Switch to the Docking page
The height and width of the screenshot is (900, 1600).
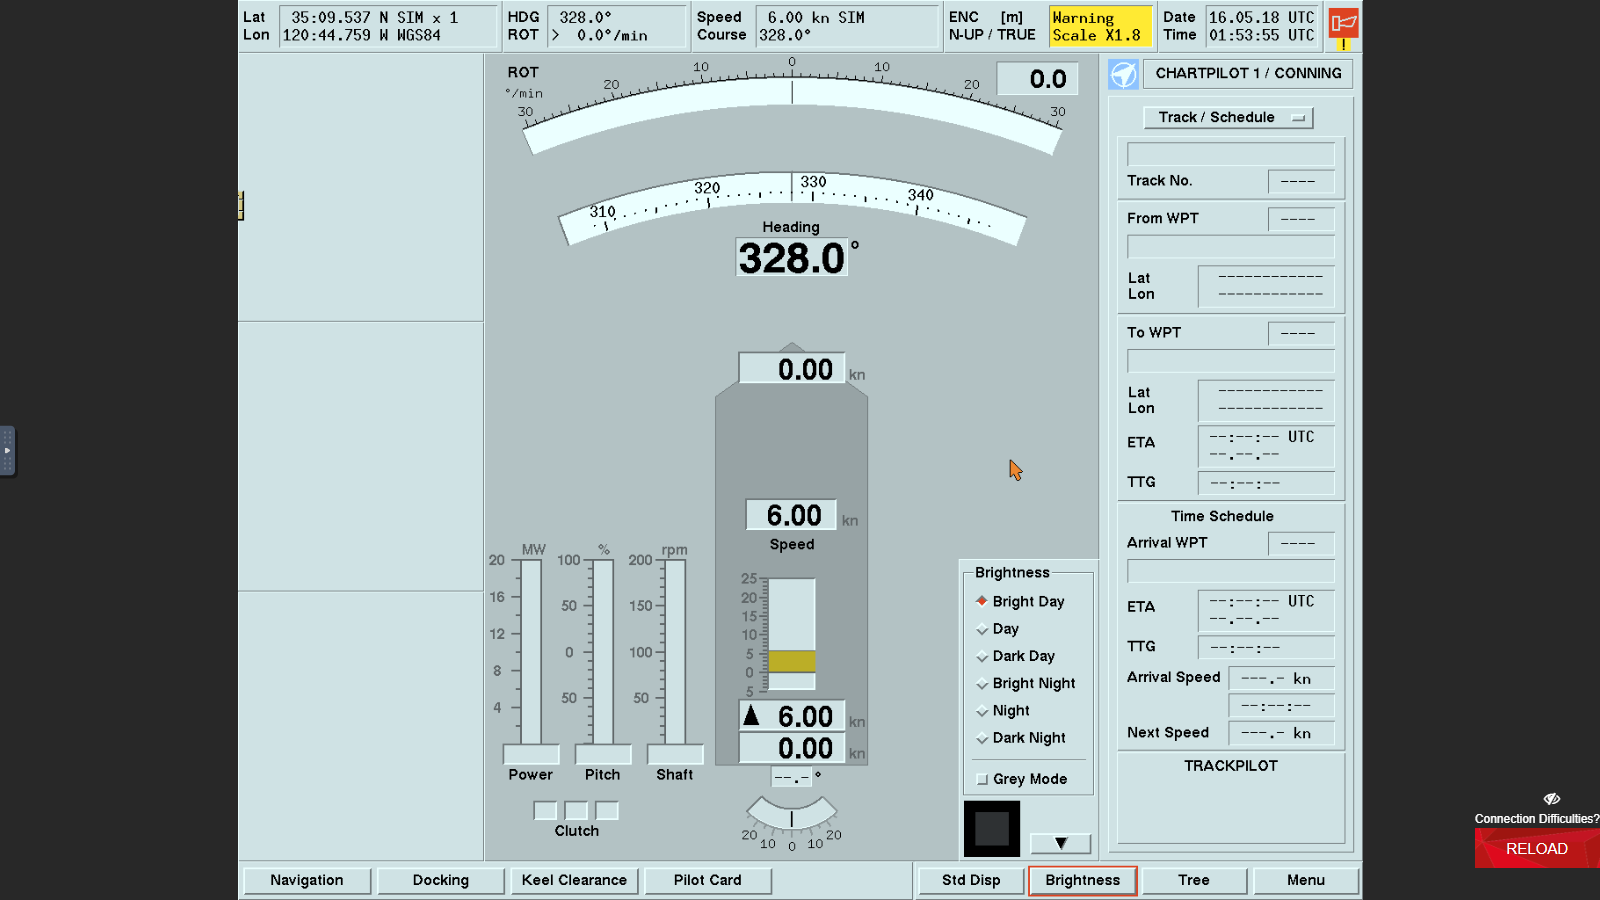point(441,880)
